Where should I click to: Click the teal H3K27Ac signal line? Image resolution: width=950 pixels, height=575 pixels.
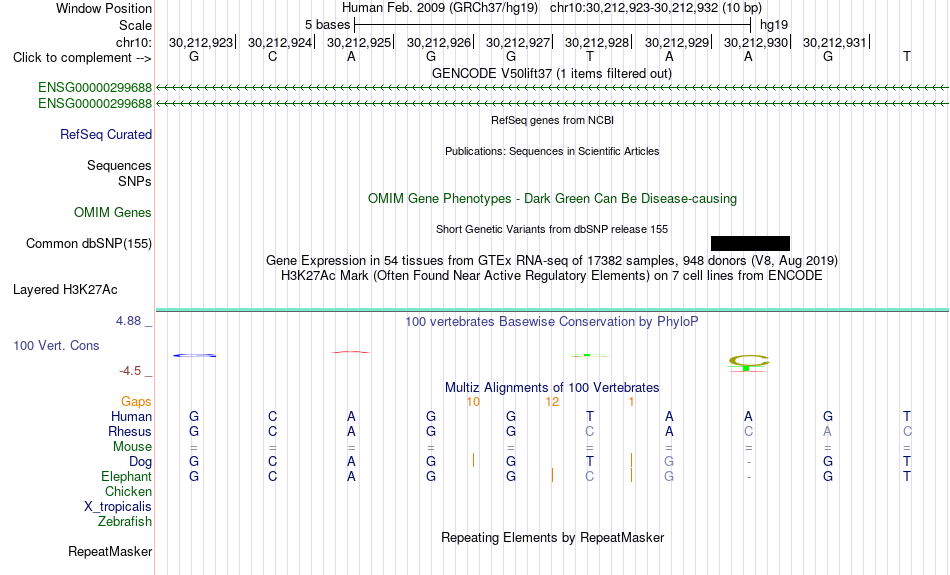552,310
